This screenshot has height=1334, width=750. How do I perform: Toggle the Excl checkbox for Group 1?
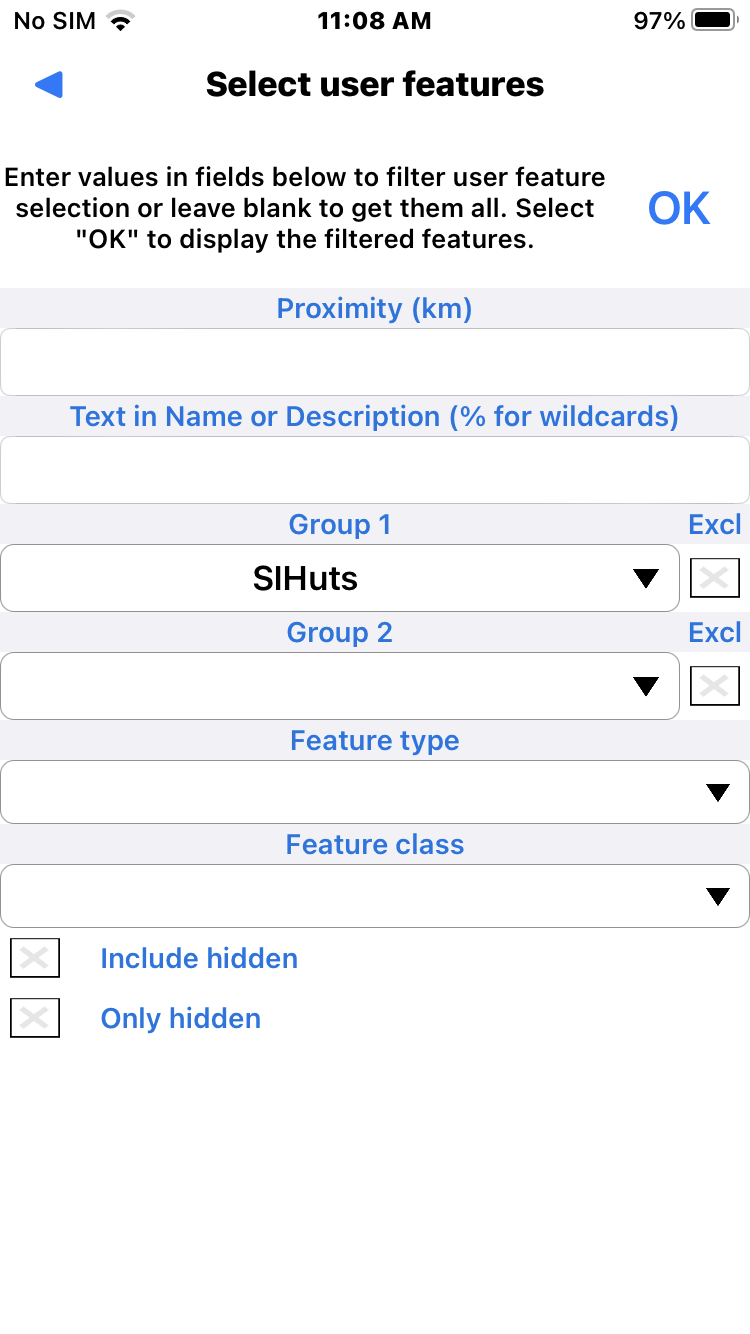pos(715,577)
